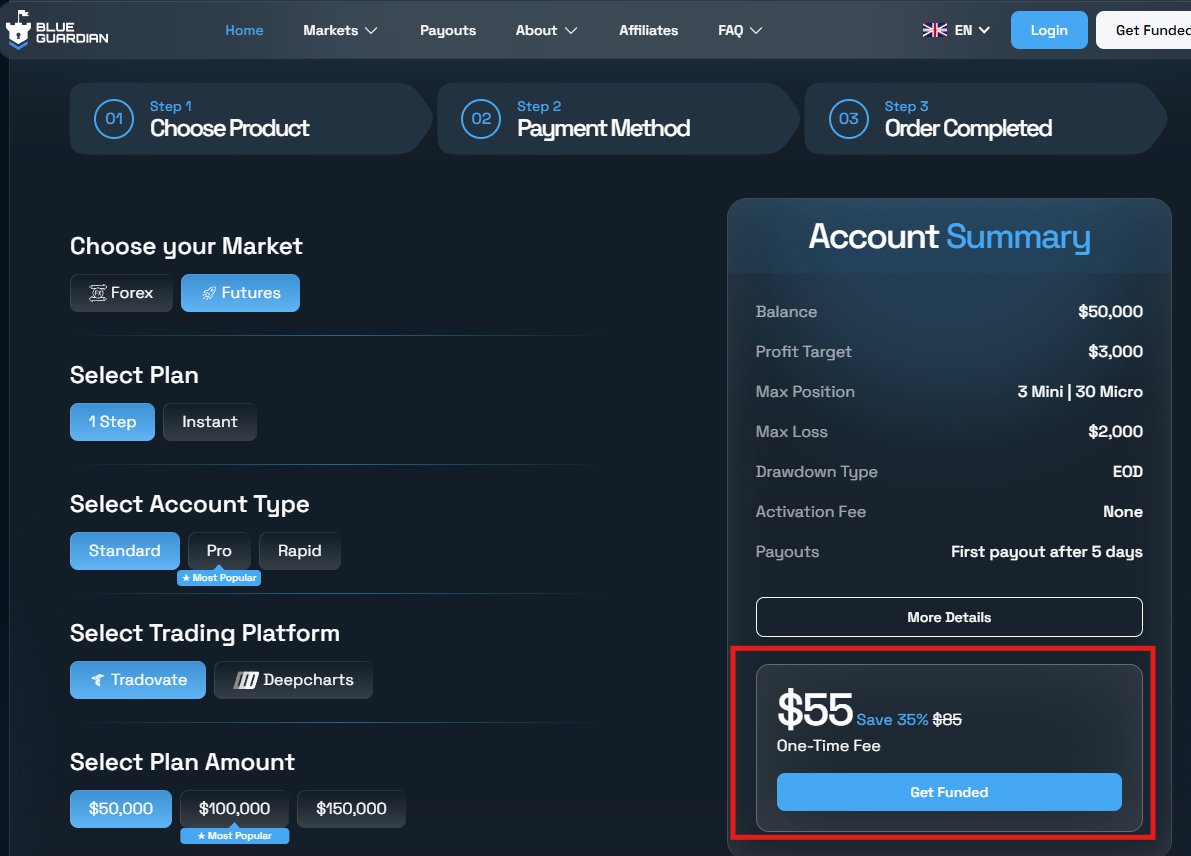Click the One-Time Fee label
Viewport: 1191px width, 856px height.
pyautogui.click(x=828, y=746)
